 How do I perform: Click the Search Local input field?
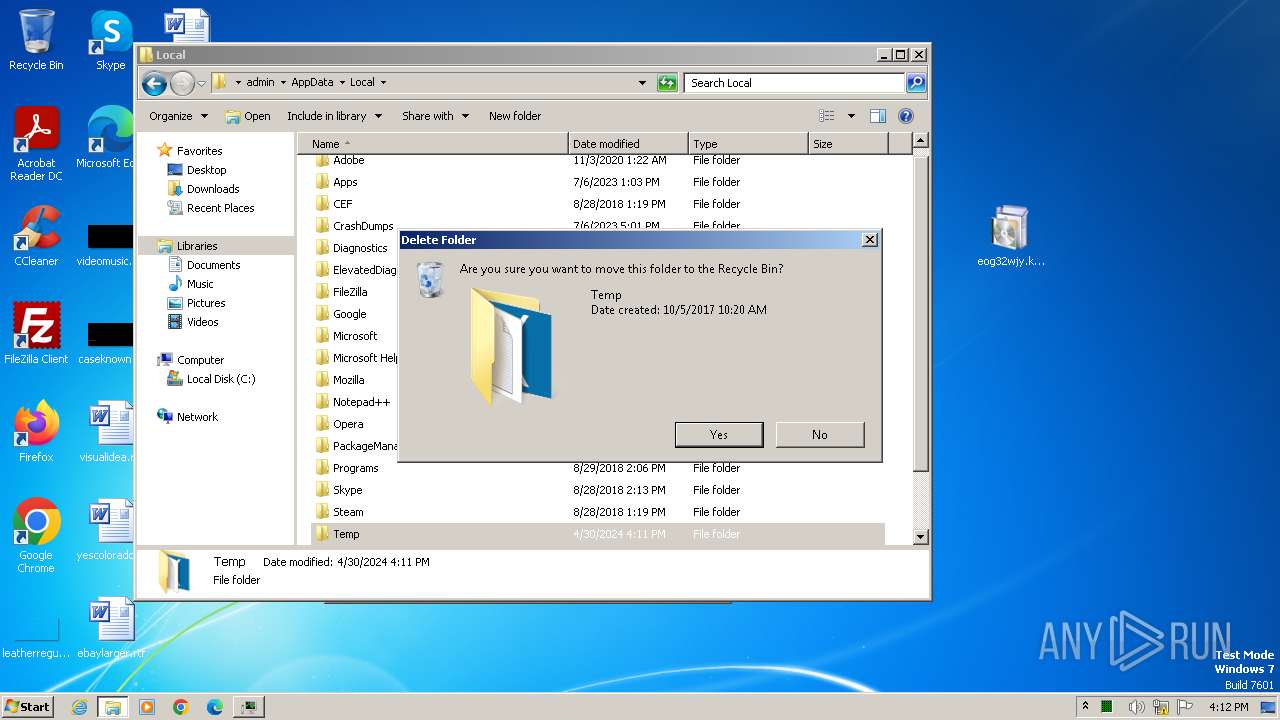coord(795,83)
